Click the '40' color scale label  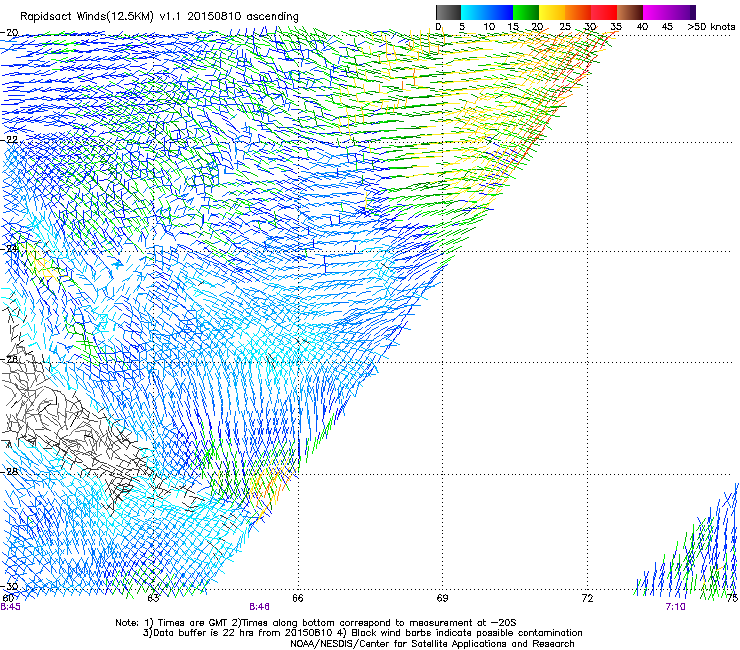point(642,27)
